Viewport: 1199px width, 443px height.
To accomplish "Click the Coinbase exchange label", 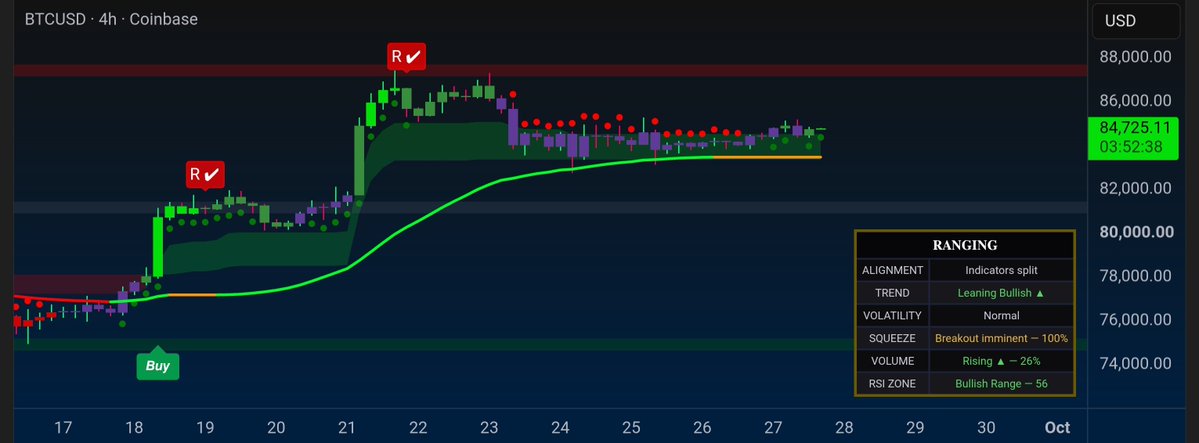I will click(164, 19).
